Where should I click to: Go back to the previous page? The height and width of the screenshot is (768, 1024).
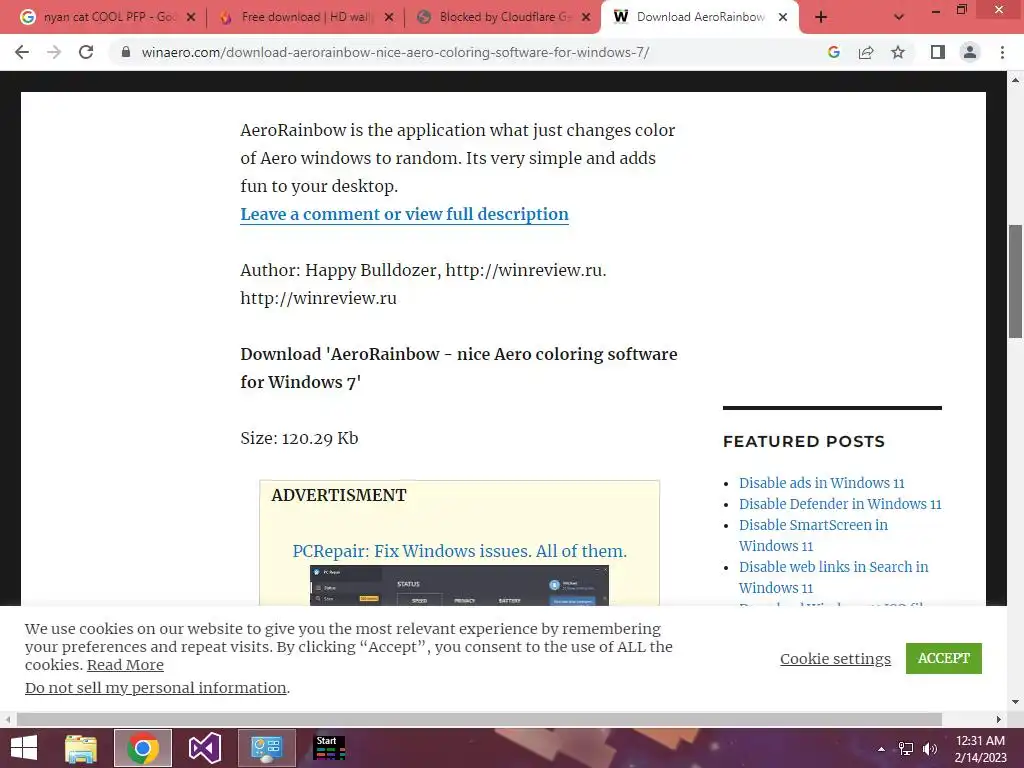[x=22, y=52]
